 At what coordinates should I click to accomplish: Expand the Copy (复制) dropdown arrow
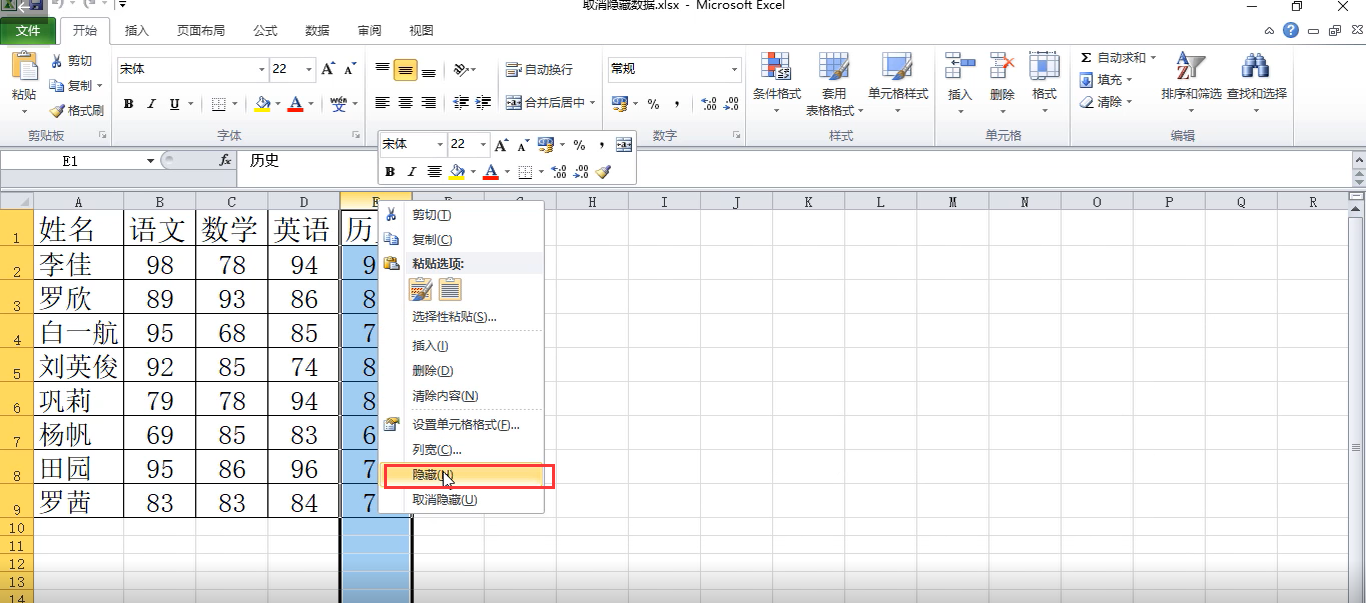coord(99,86)
